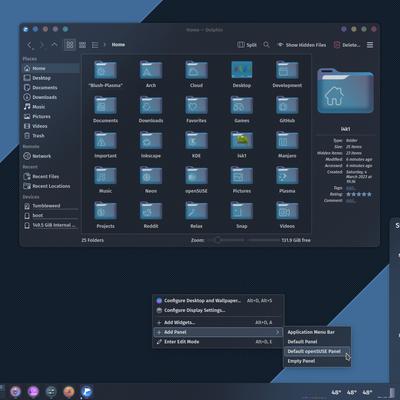
Task: Select the Inkscape folder icon
Action: pyautogui.click(x=151, y=140)
